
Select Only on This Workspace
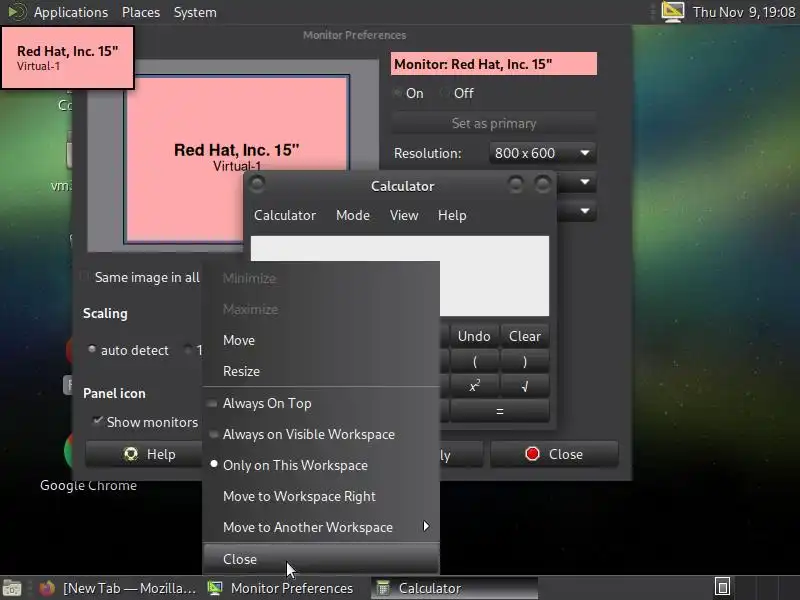(321, 465)
